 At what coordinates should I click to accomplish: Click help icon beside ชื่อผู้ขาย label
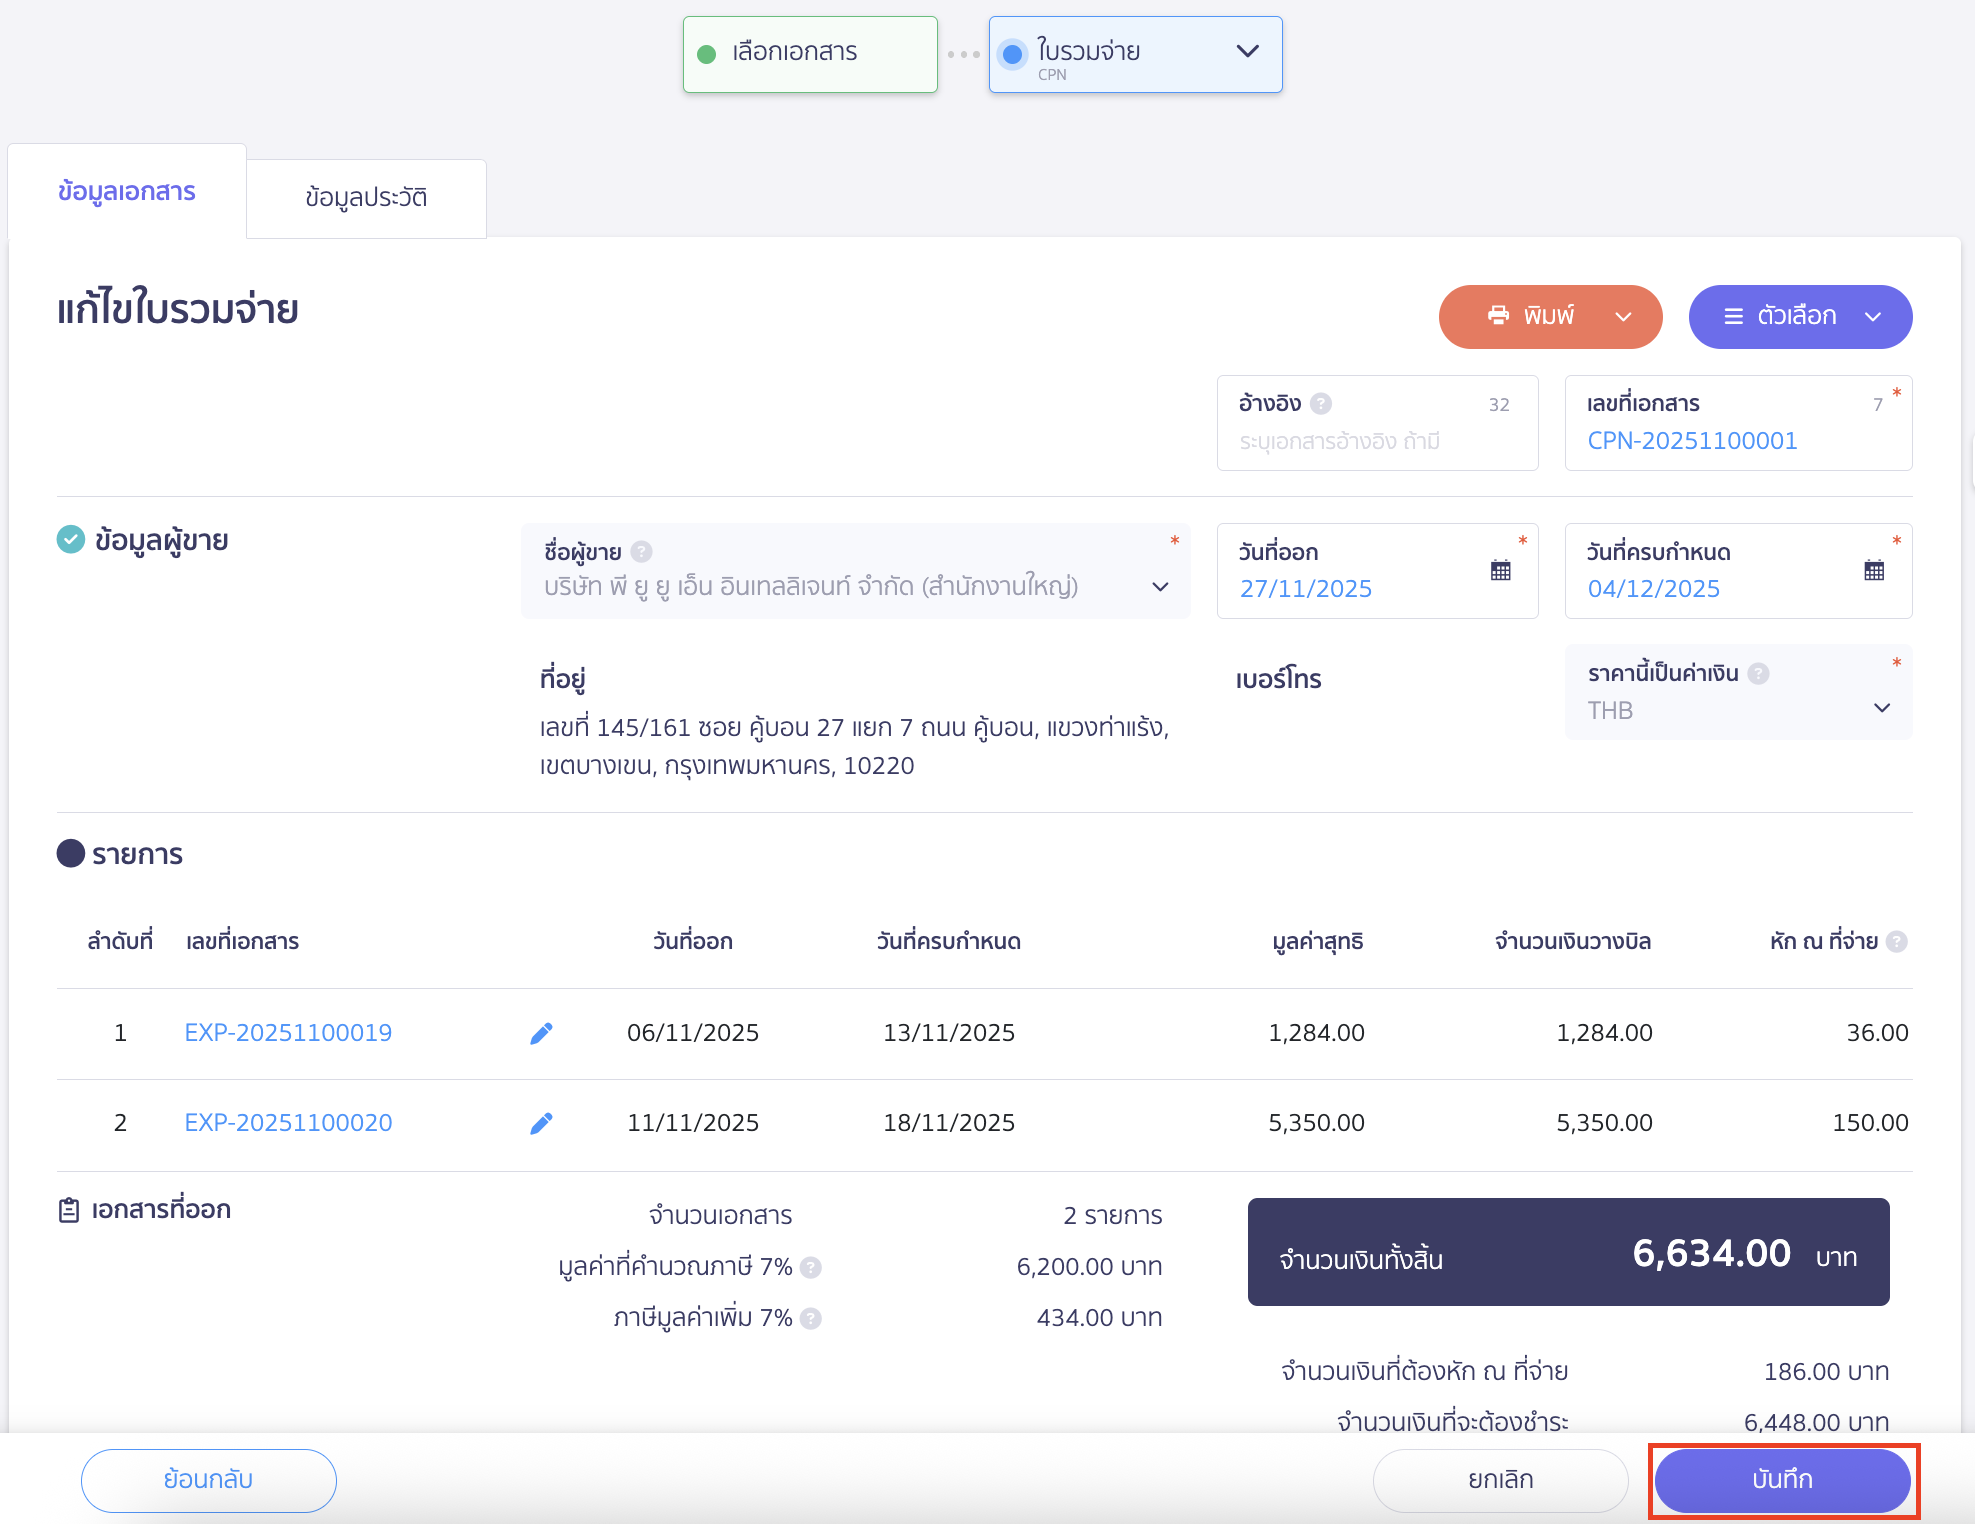tap(642, 551)
